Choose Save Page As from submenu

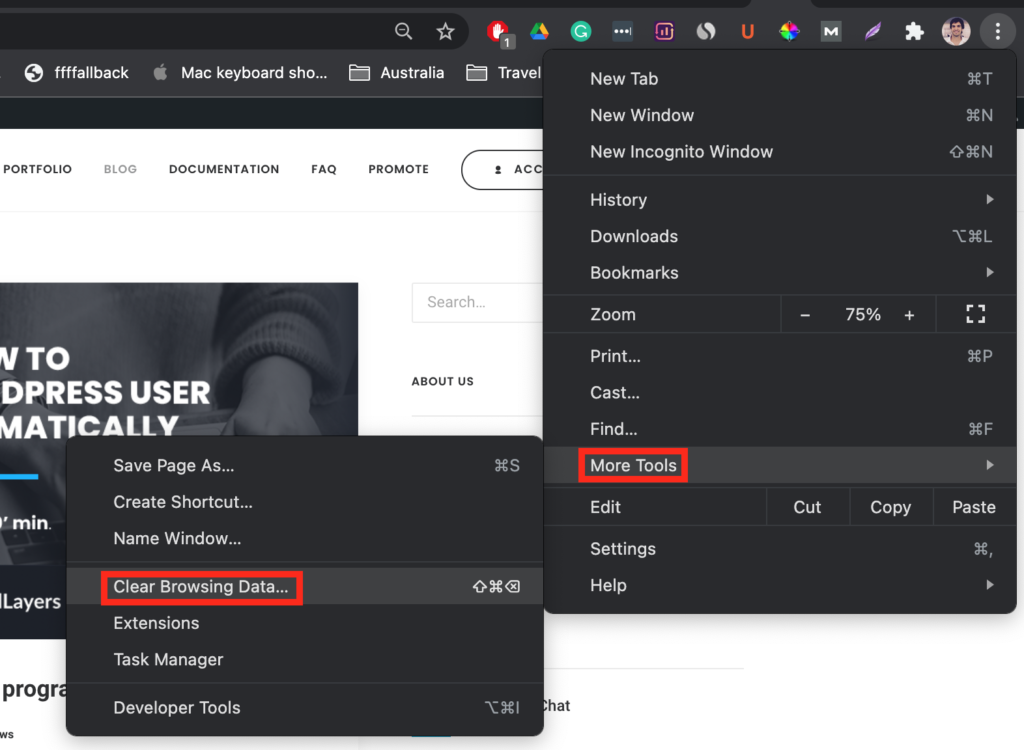tap(305, 465)
